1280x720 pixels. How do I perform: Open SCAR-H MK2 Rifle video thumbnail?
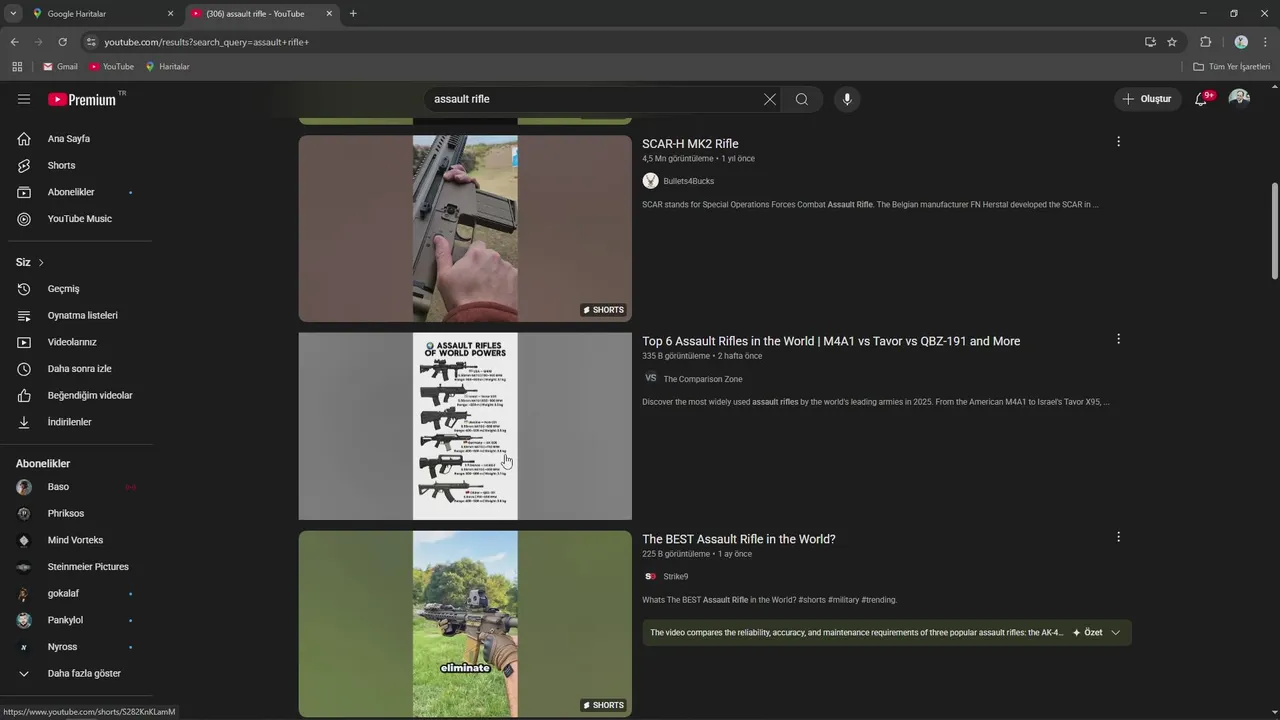click(465, 228)
